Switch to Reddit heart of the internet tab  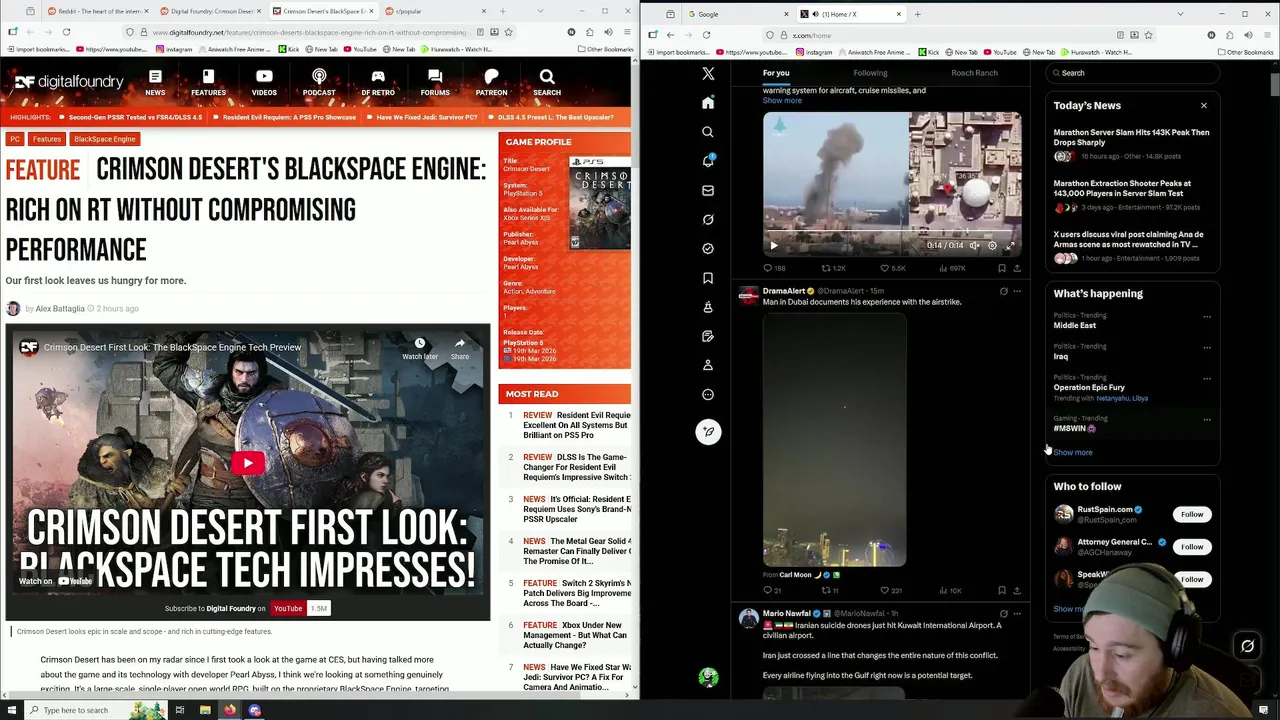pyautogui.click(x=98, y=11)
